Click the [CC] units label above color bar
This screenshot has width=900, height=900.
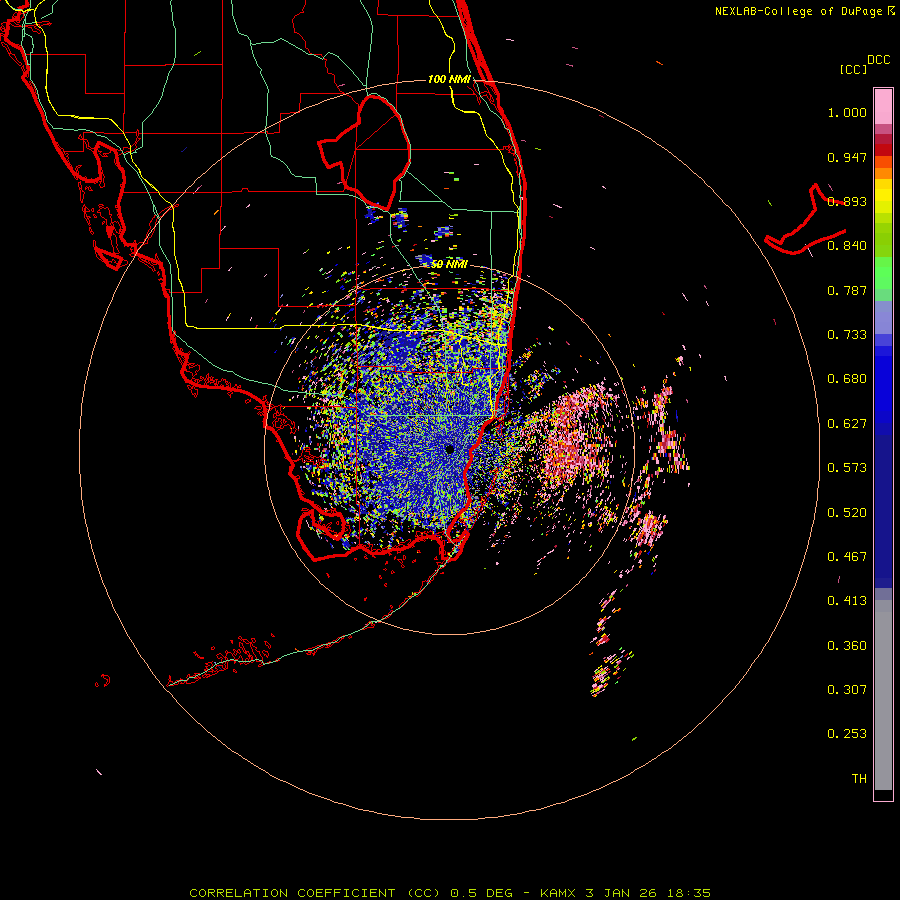(x=853, y=69)
